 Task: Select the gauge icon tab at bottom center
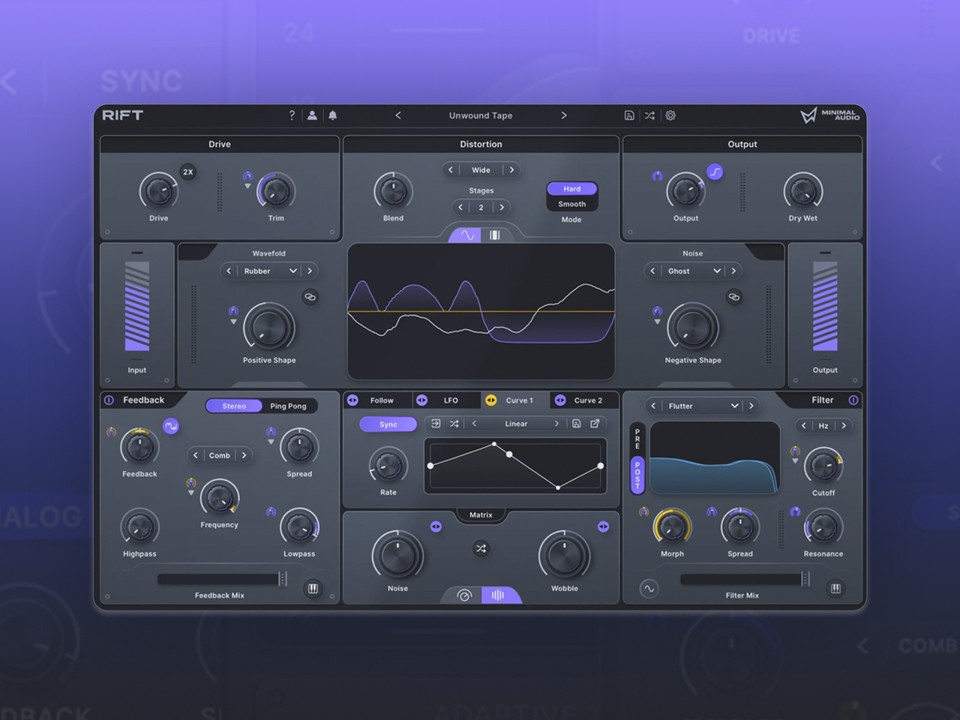tap(464, 595)
